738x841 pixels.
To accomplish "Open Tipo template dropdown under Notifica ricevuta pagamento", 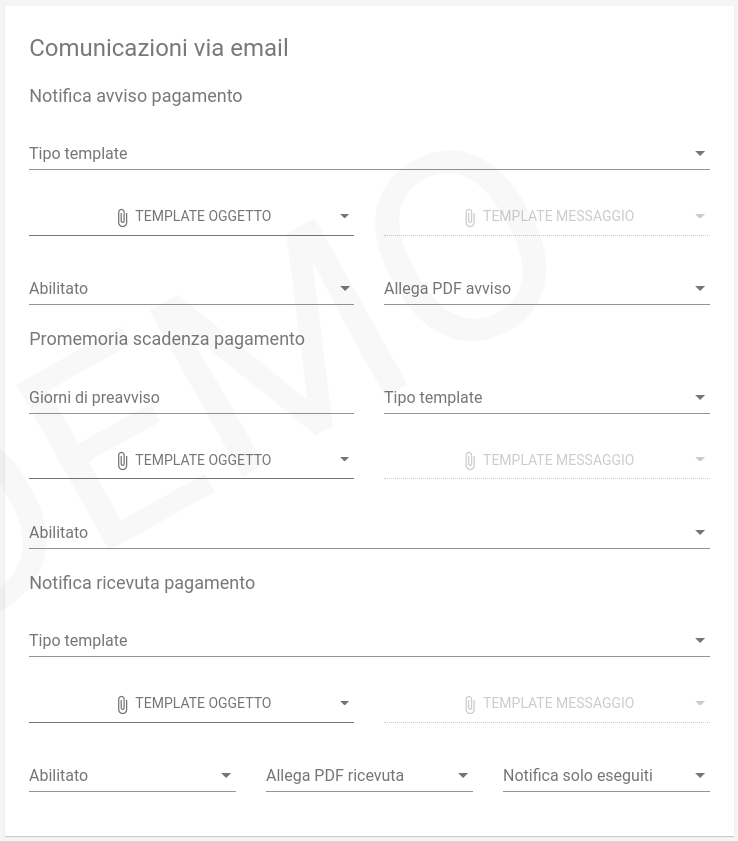I will pyautogui.click(x=369, y=640).
